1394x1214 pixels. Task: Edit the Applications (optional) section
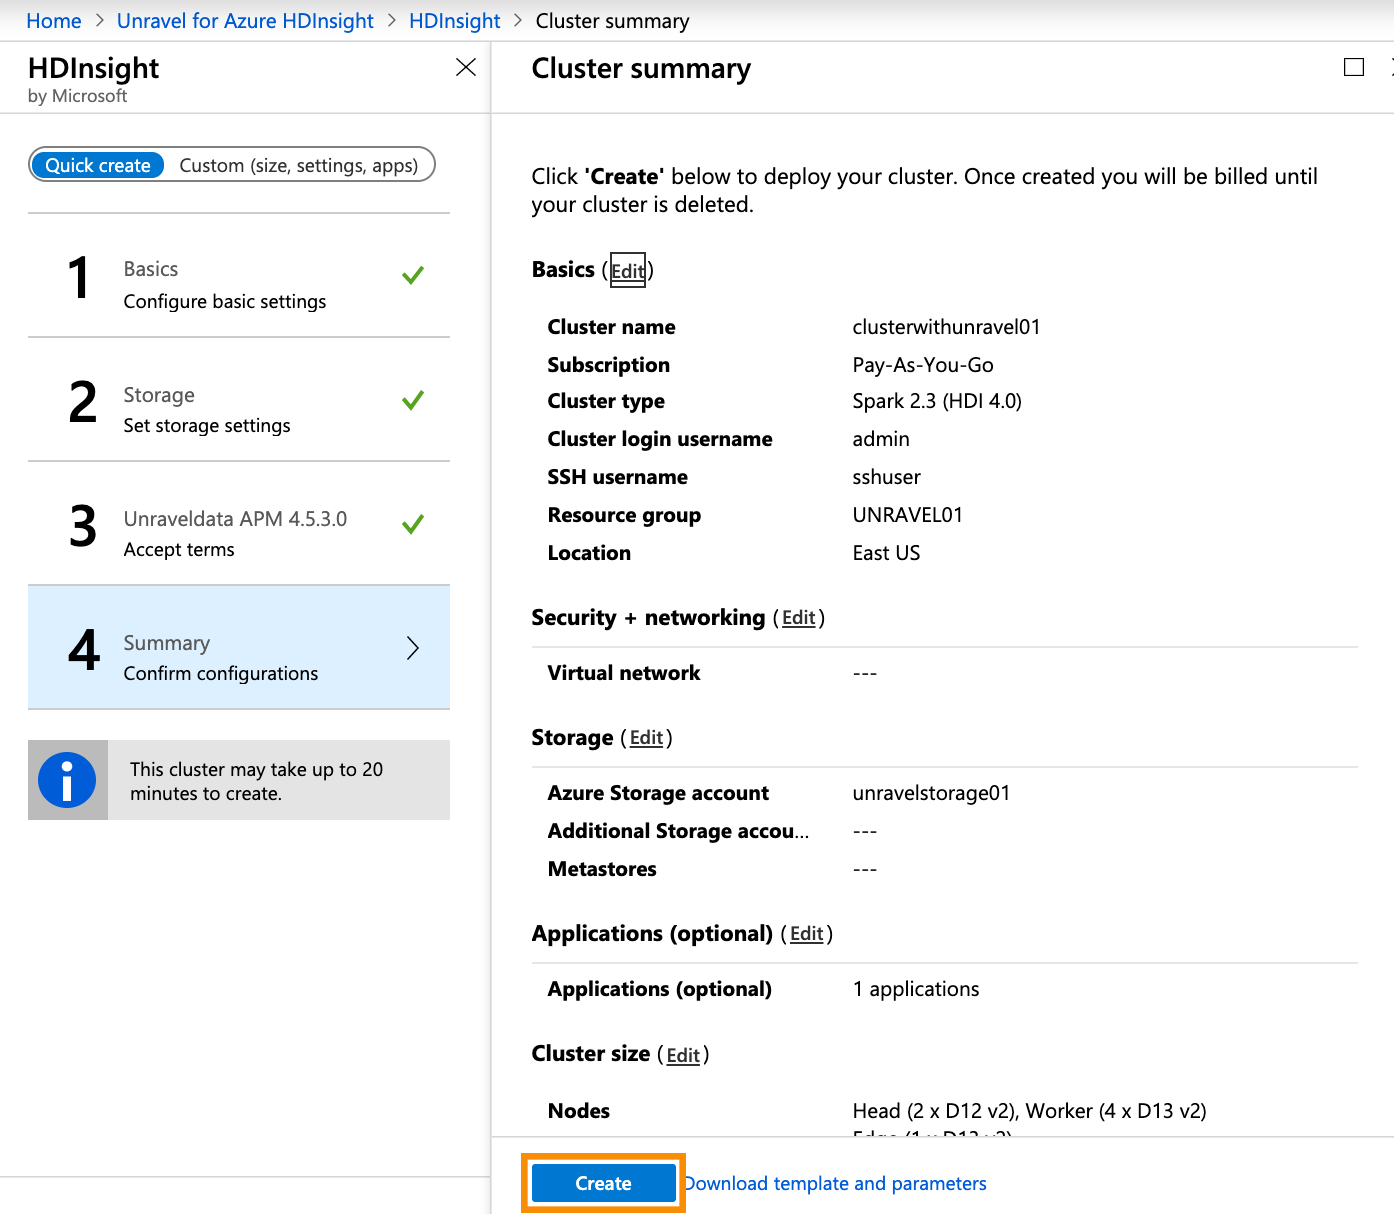pyautogui.click(x=807, y=934)
